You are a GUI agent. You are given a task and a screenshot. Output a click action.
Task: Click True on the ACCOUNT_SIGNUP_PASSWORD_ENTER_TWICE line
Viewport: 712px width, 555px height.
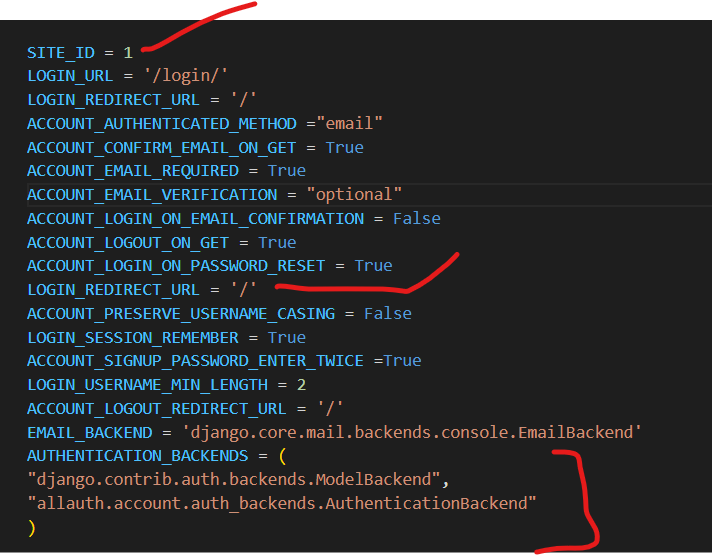tap(403, 361)
